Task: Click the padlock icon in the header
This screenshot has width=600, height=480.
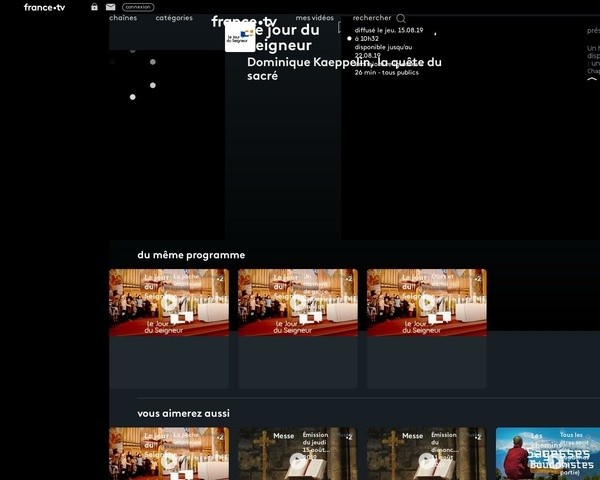Action: pyautogui.click(x=94, y=7)
